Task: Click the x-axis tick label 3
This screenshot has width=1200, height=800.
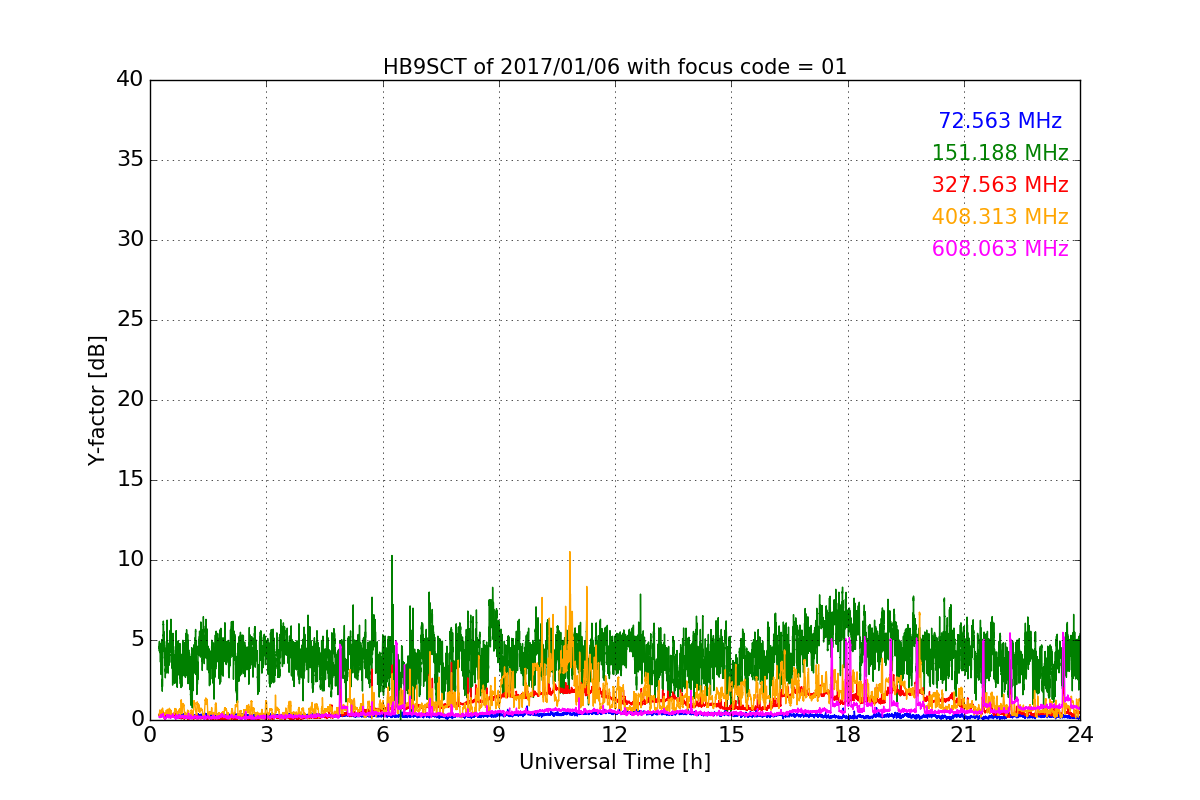Action: (x=266, y=735)
